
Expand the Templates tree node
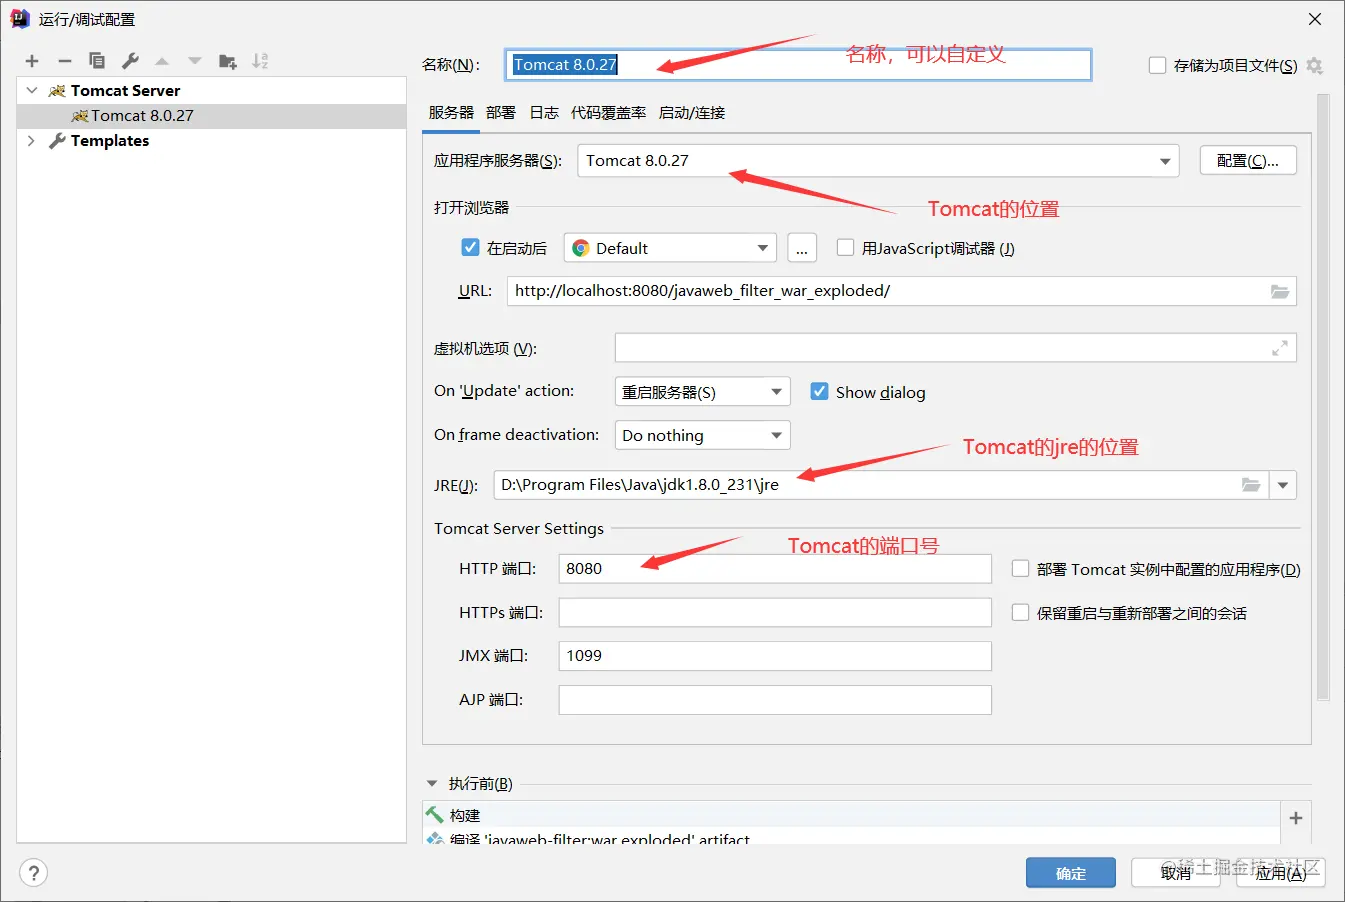(x=32, y=141)
